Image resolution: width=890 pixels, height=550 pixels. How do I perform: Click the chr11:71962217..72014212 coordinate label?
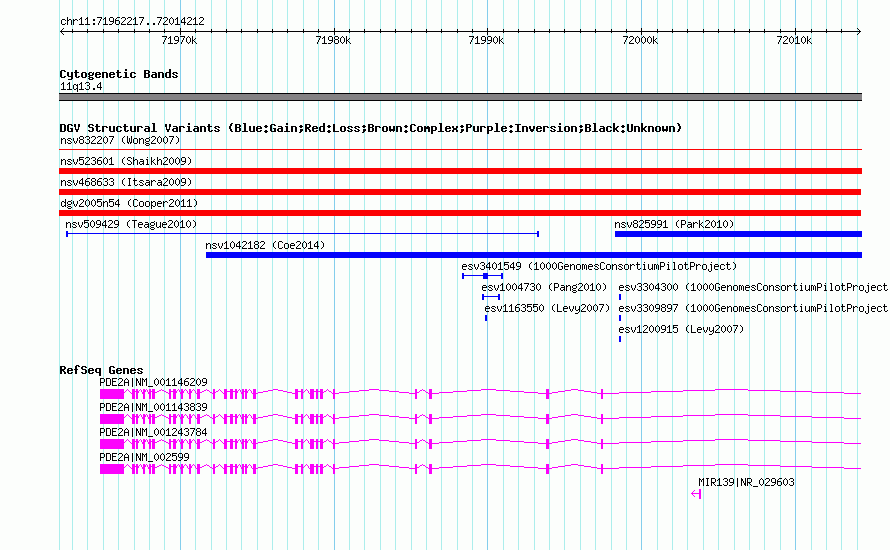[132, 22]
